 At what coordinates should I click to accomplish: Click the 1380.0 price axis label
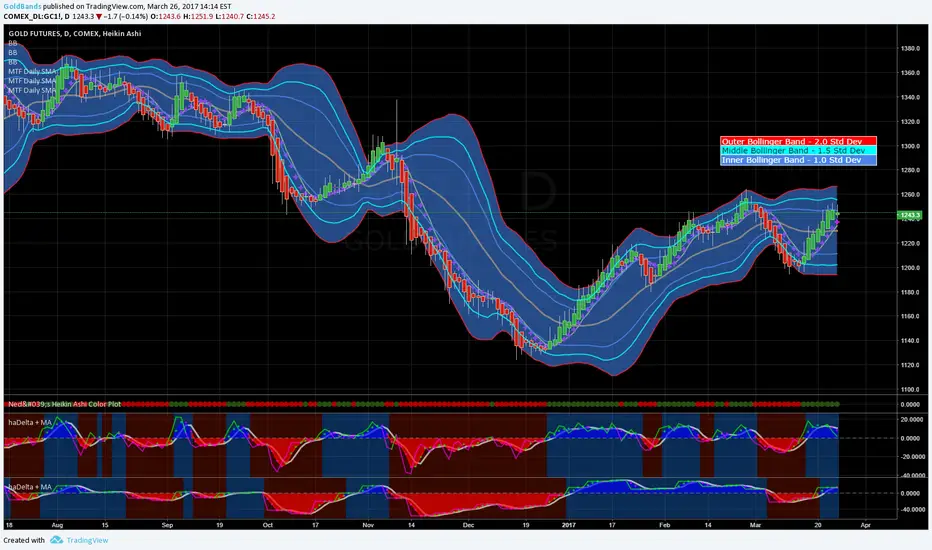click(x=910, y=48)
